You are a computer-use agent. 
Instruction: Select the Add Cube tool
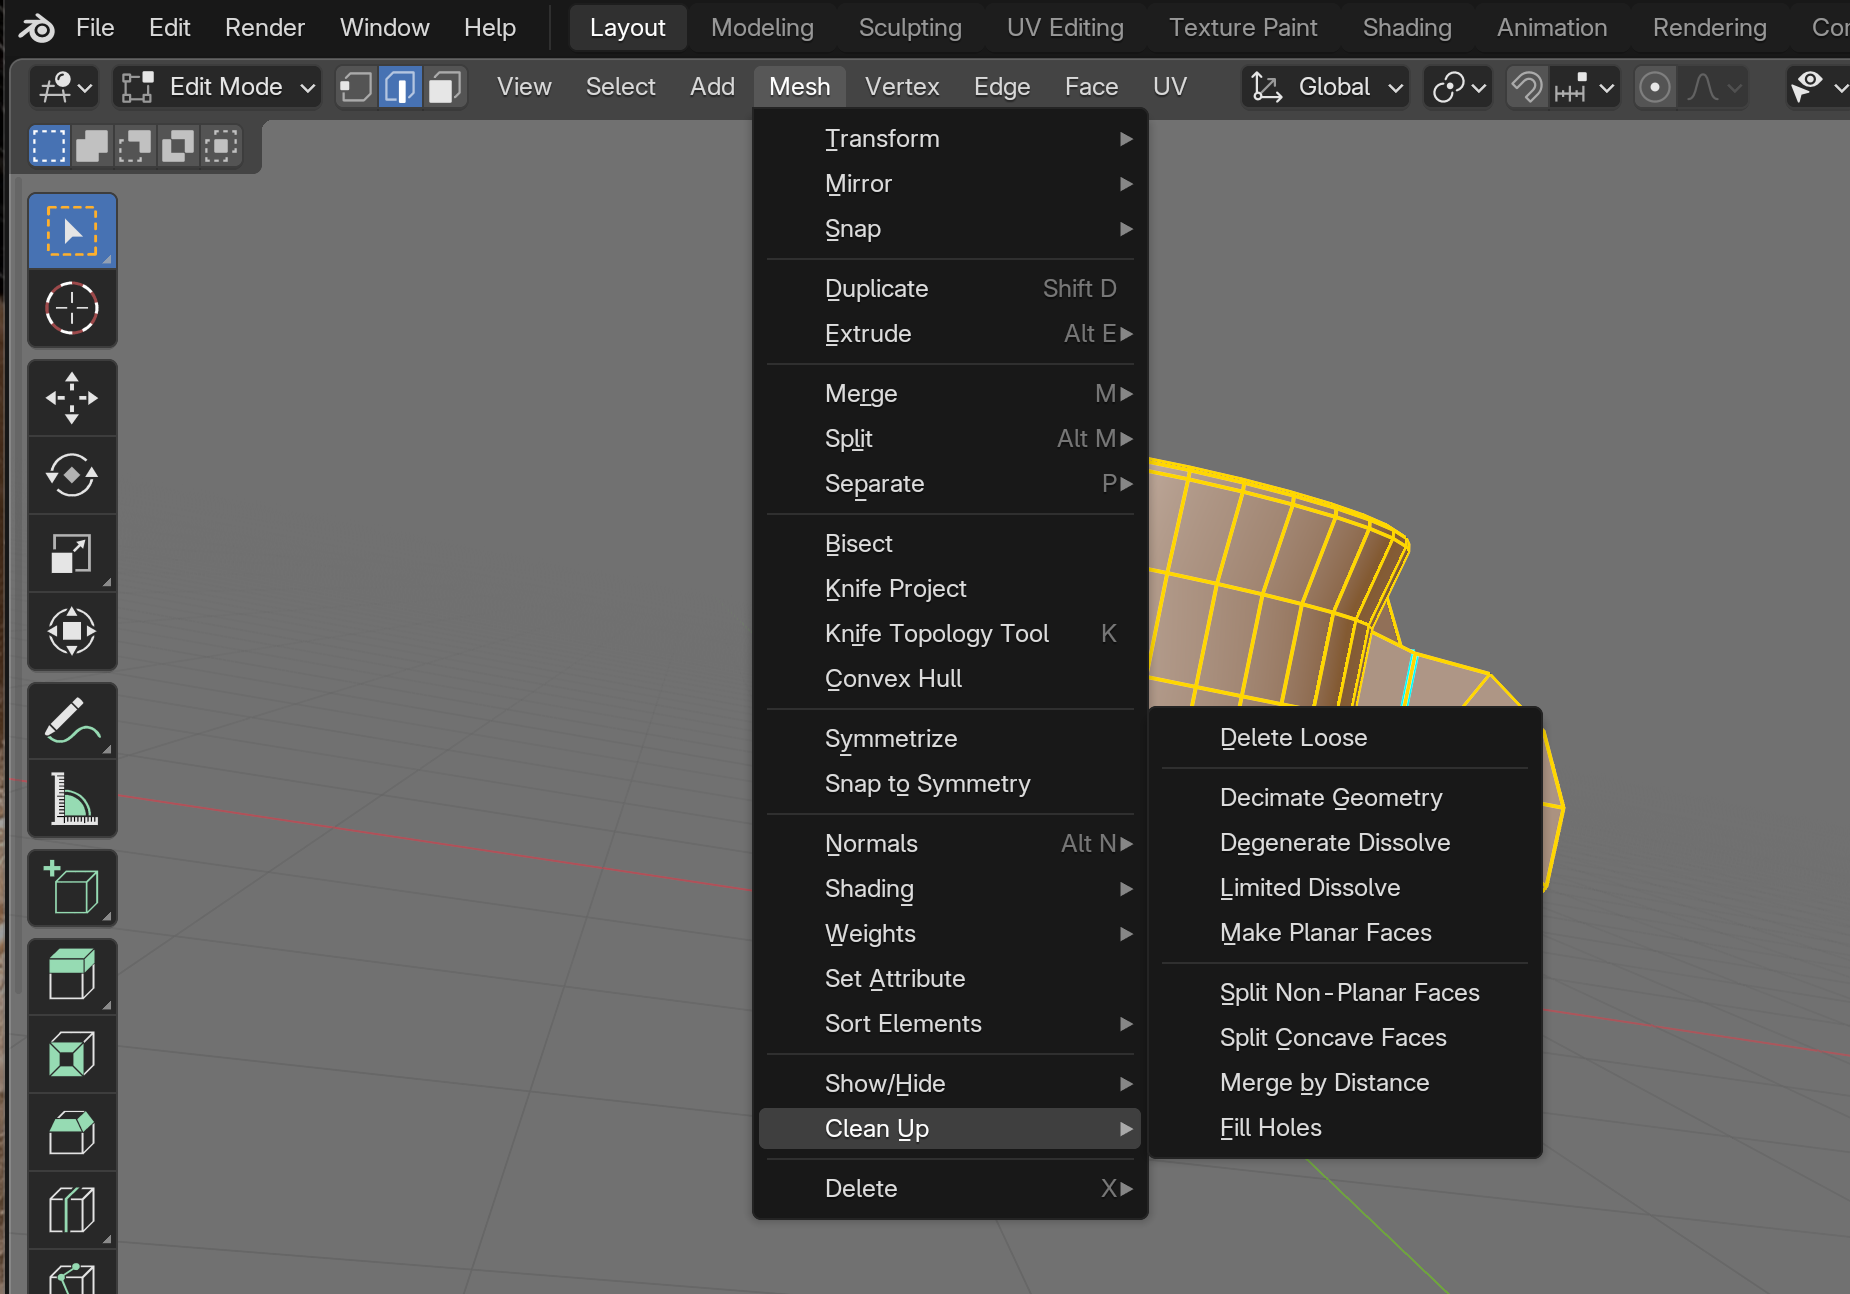click(x=72, y=888)
